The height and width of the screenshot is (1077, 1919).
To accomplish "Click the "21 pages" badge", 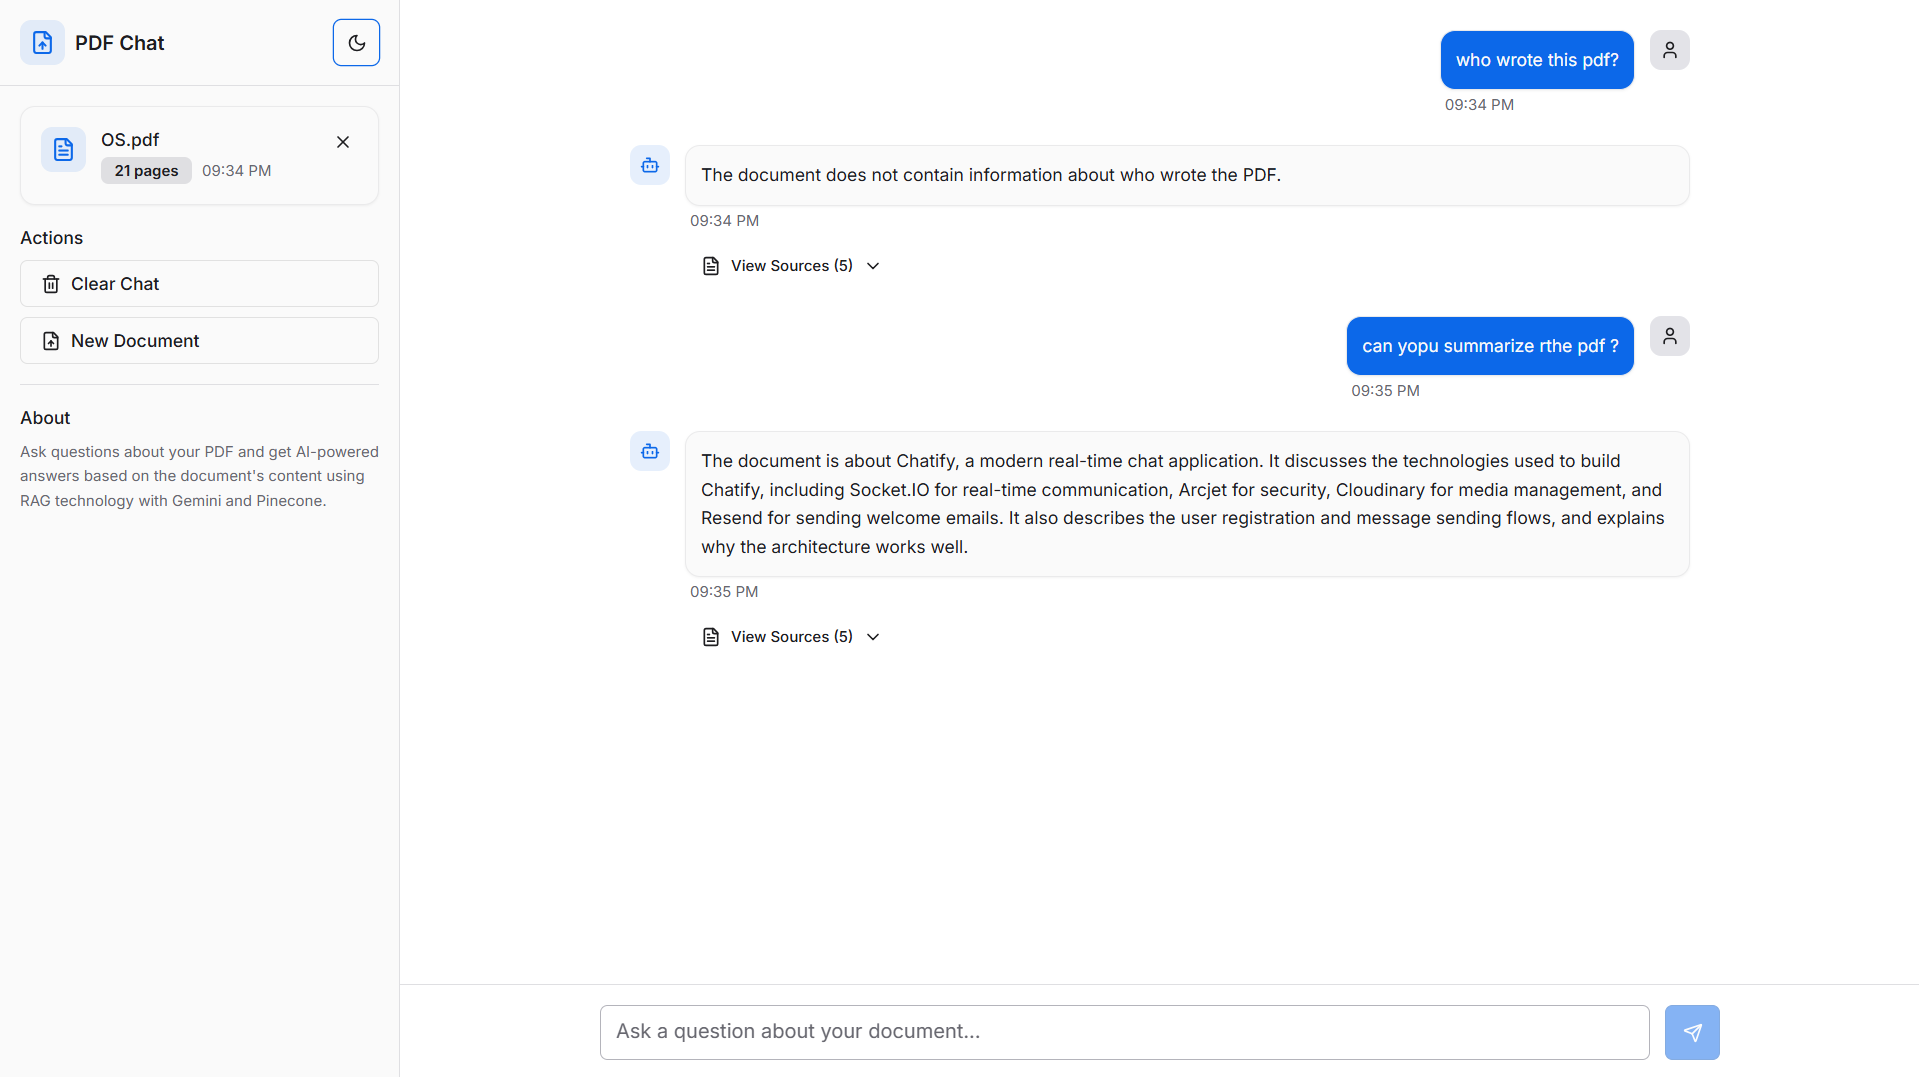I will tap(146, 171).
